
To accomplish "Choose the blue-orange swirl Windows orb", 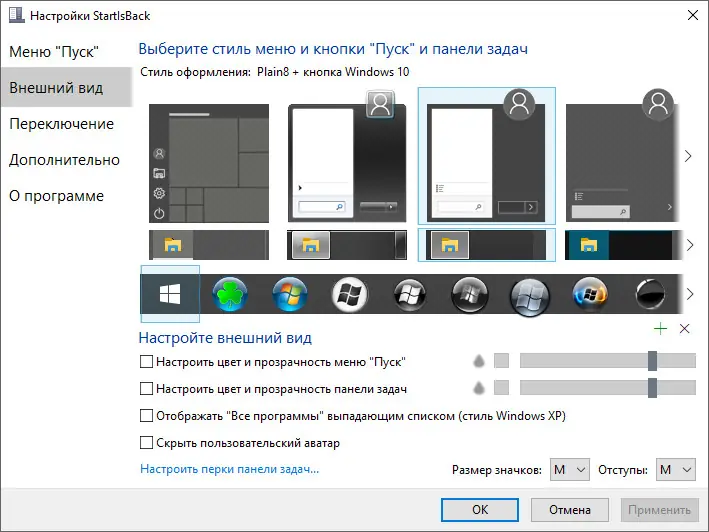I will pos(590,294).
